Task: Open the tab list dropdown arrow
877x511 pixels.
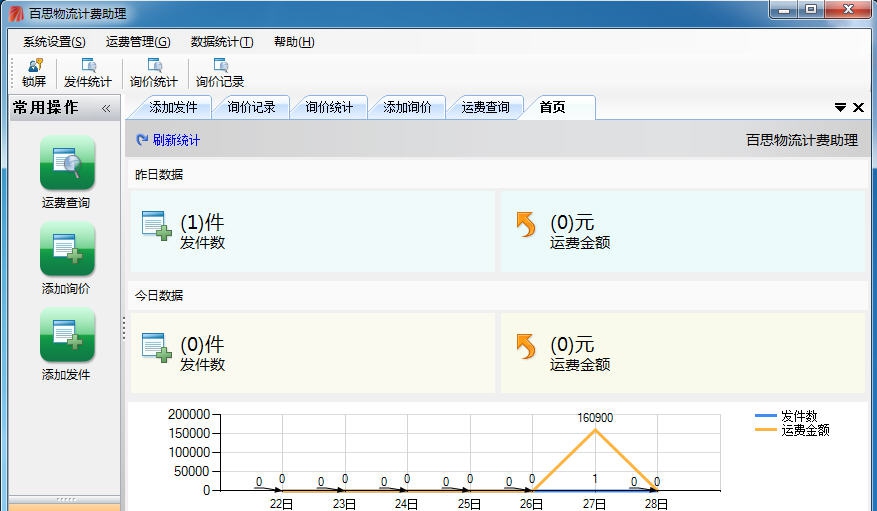Action: click(840, 107)
